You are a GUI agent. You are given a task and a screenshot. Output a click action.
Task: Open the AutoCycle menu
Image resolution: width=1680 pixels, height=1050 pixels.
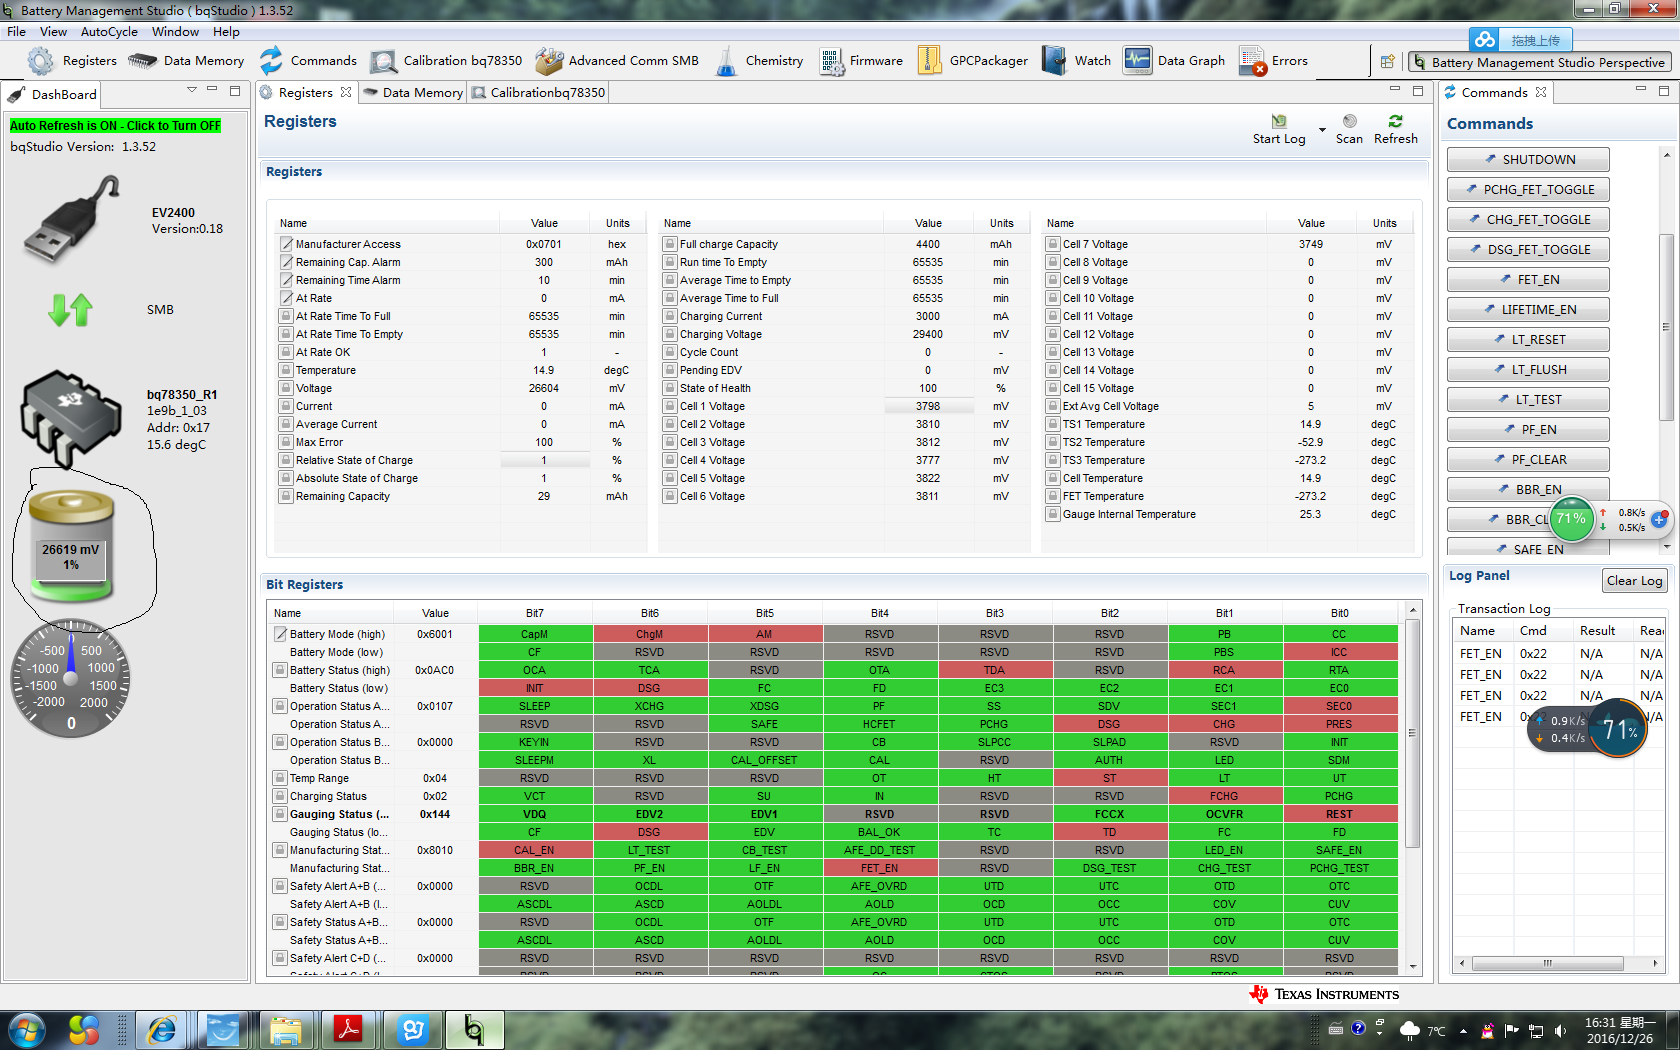pos(109,32)
